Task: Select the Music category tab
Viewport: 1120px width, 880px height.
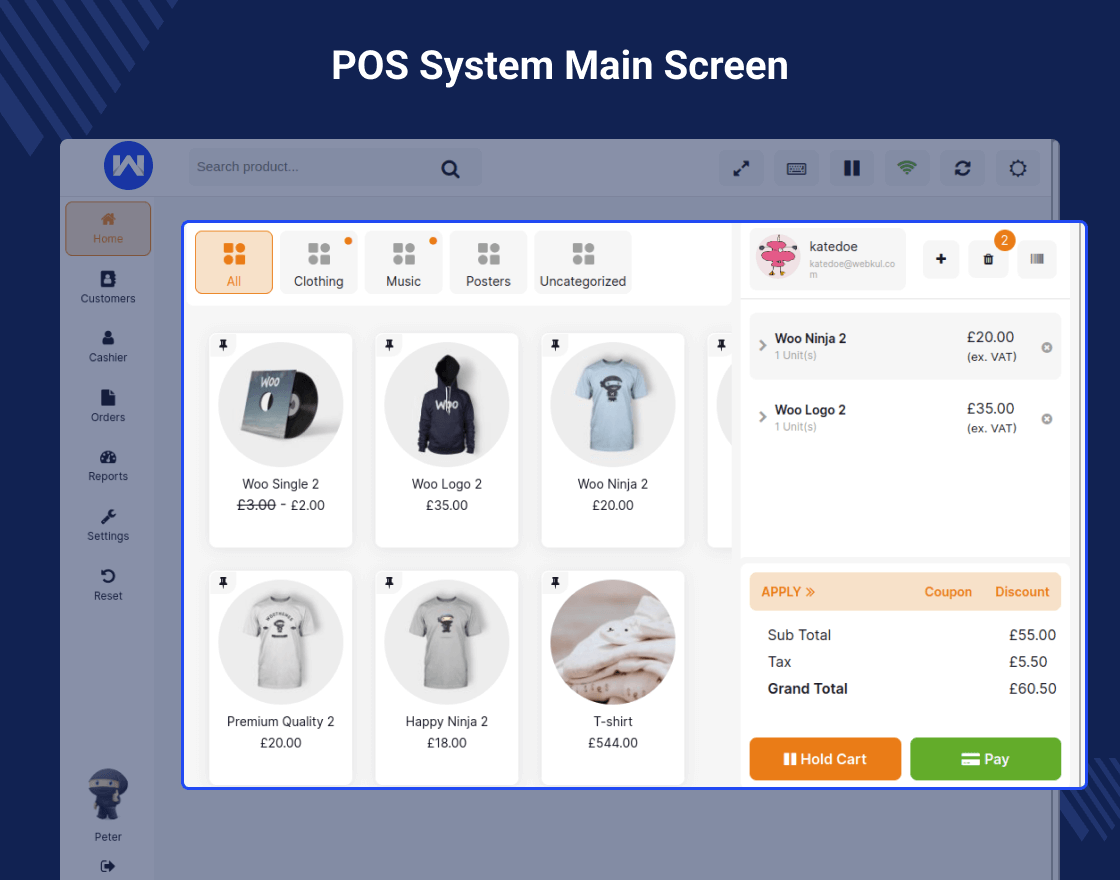Action: [x=403, y=262]
